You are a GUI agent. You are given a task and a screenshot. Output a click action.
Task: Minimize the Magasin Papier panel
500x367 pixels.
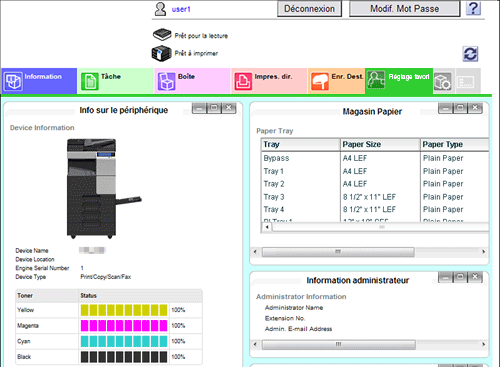point(446,108)
